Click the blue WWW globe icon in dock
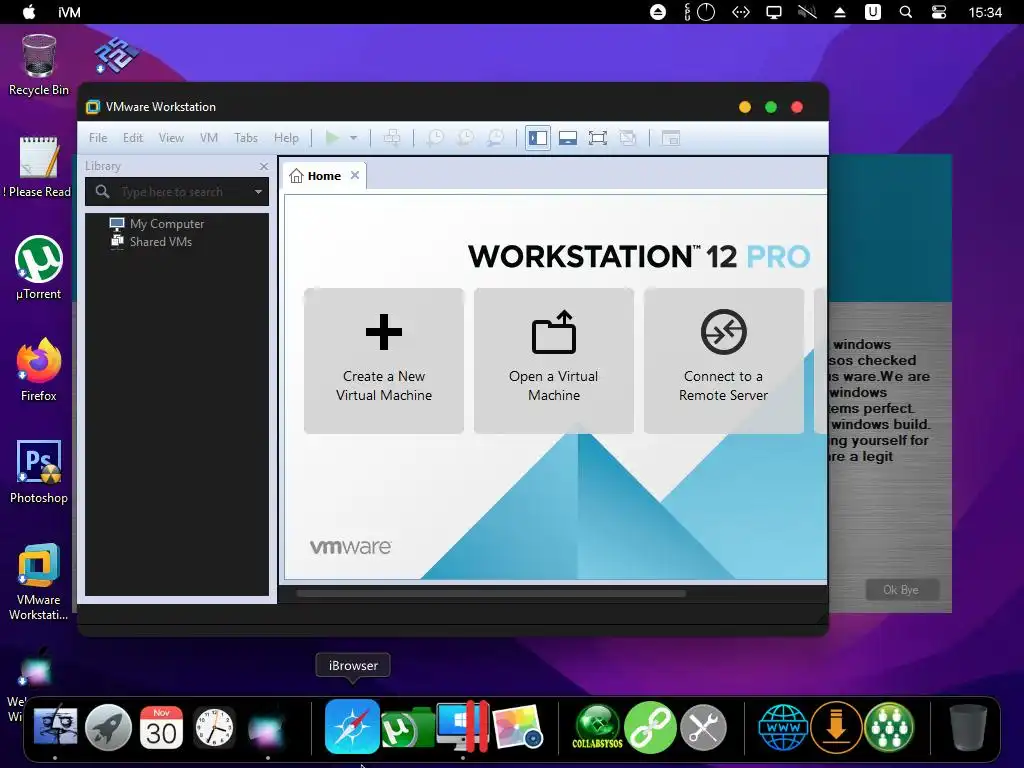This screenshot has width=1024, height=768. (x=782, y=727)
